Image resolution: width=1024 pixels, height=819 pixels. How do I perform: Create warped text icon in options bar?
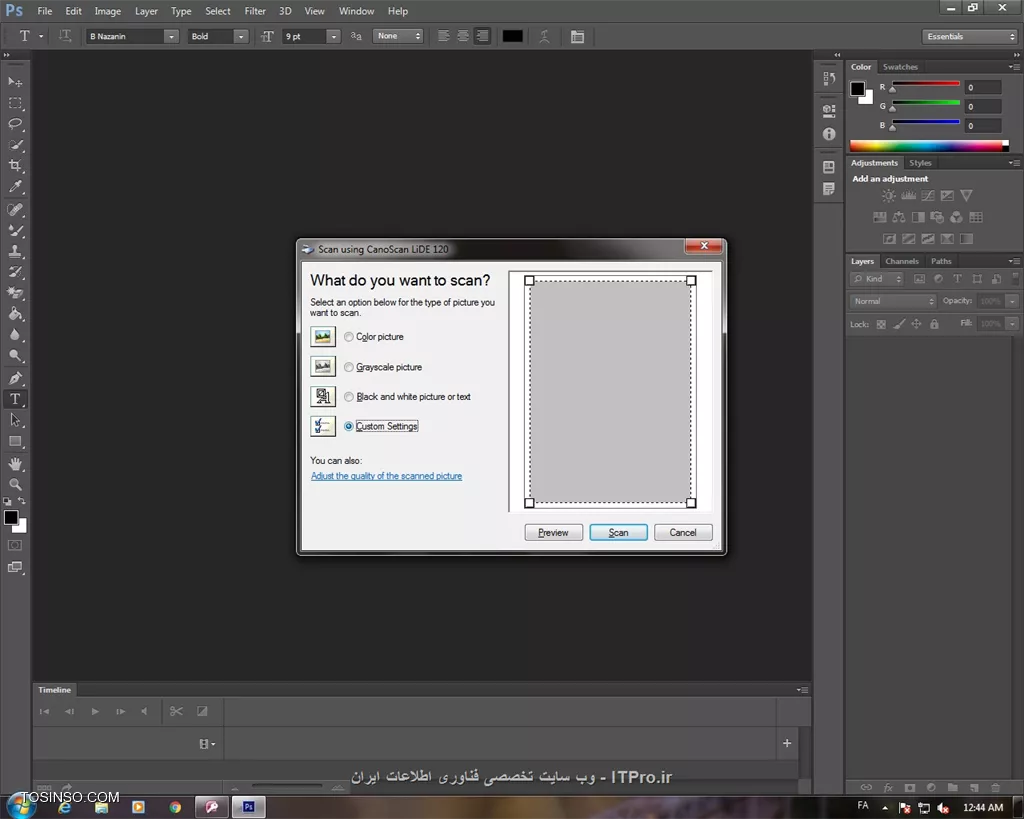[544, 37]
